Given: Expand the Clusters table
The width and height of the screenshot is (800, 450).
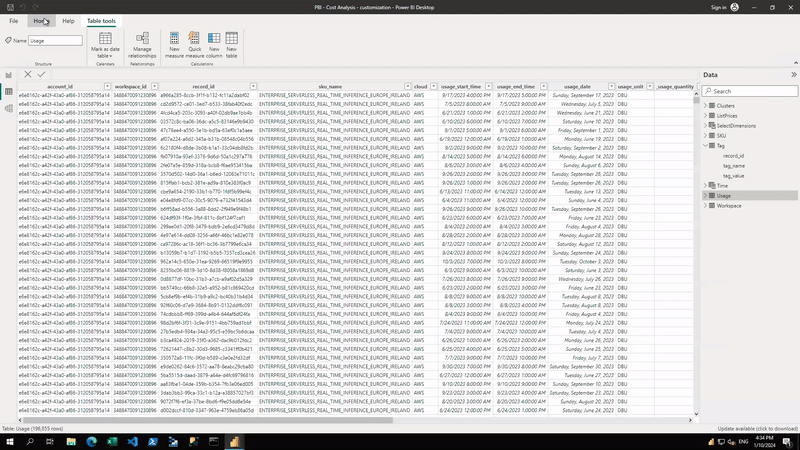Looking at the screenshot, I should tap(707, 105).
